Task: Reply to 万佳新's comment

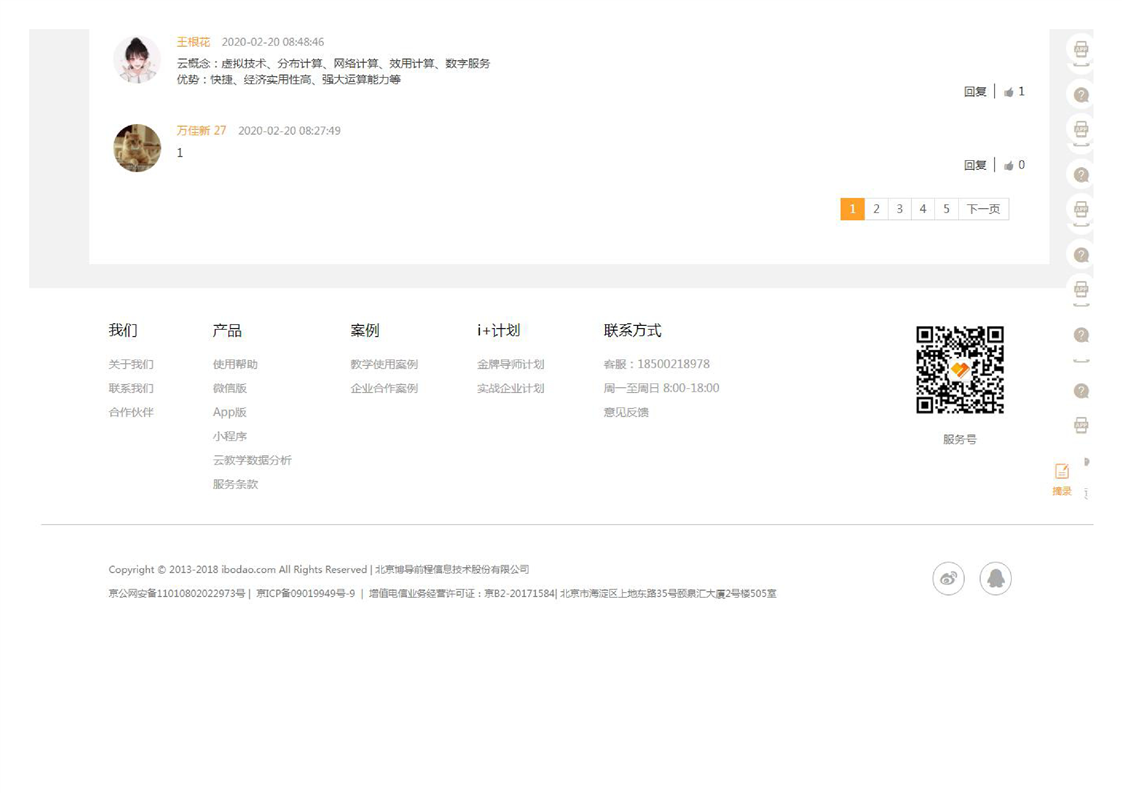Action: pyautogui.click(x=974, y=166)
